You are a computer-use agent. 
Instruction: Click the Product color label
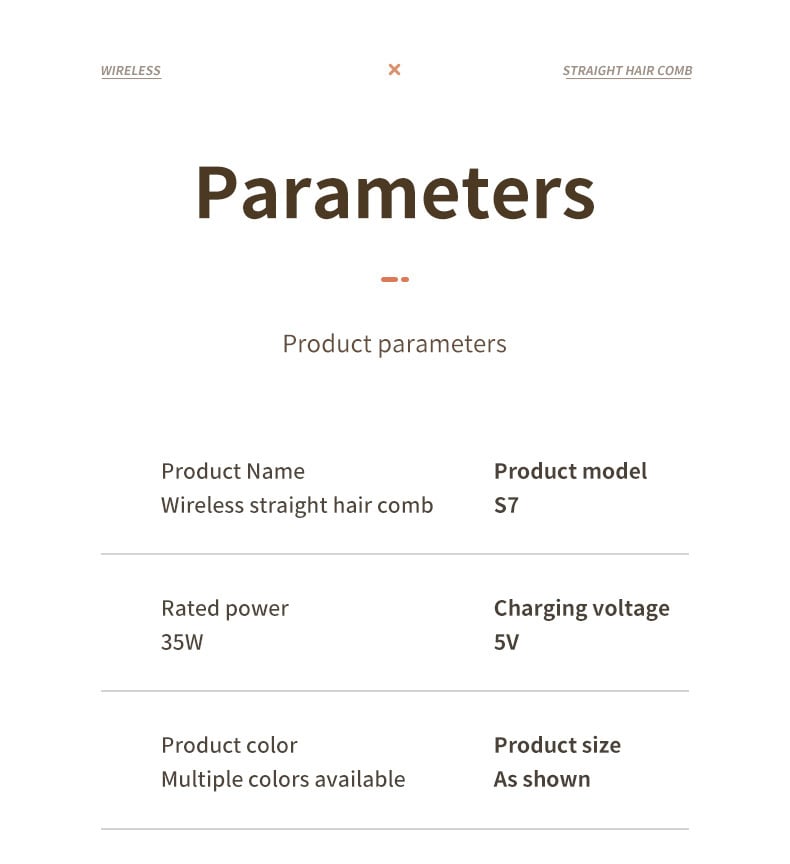229,745
